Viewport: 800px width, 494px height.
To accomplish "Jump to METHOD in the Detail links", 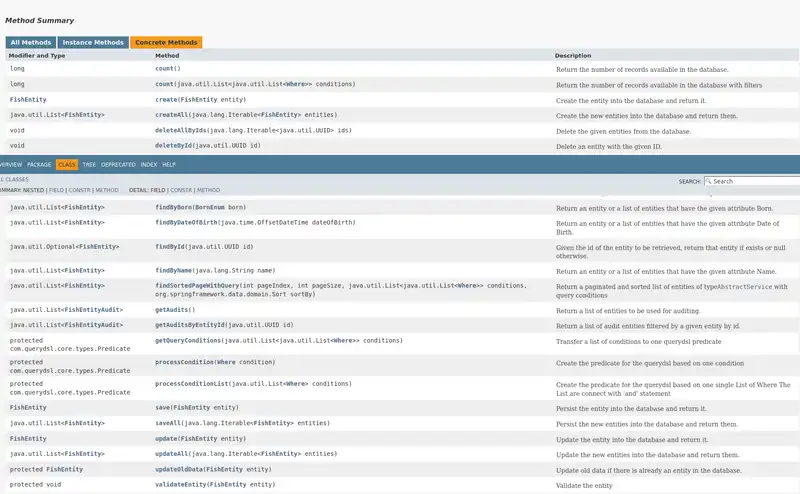I will (208, 190).
